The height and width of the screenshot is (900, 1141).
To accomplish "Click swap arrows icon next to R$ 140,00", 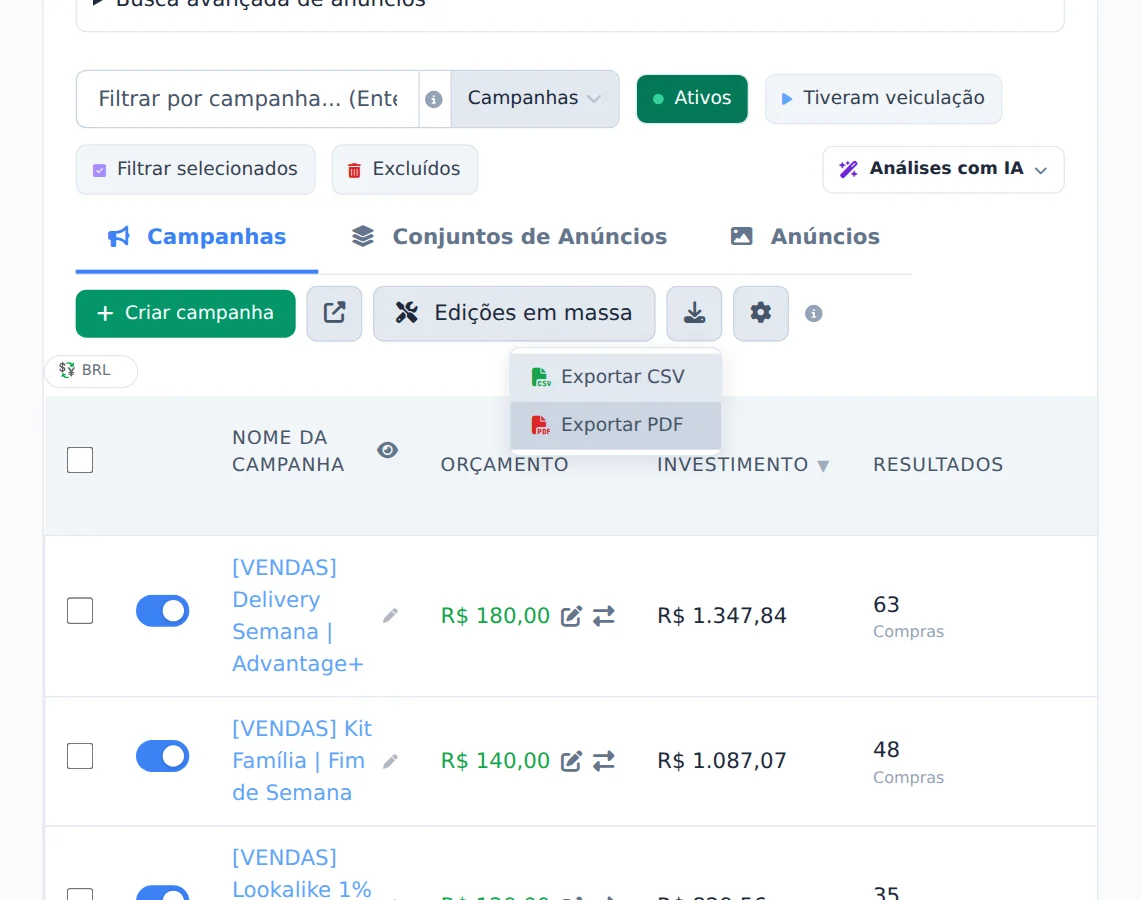I will click(603, 761).
